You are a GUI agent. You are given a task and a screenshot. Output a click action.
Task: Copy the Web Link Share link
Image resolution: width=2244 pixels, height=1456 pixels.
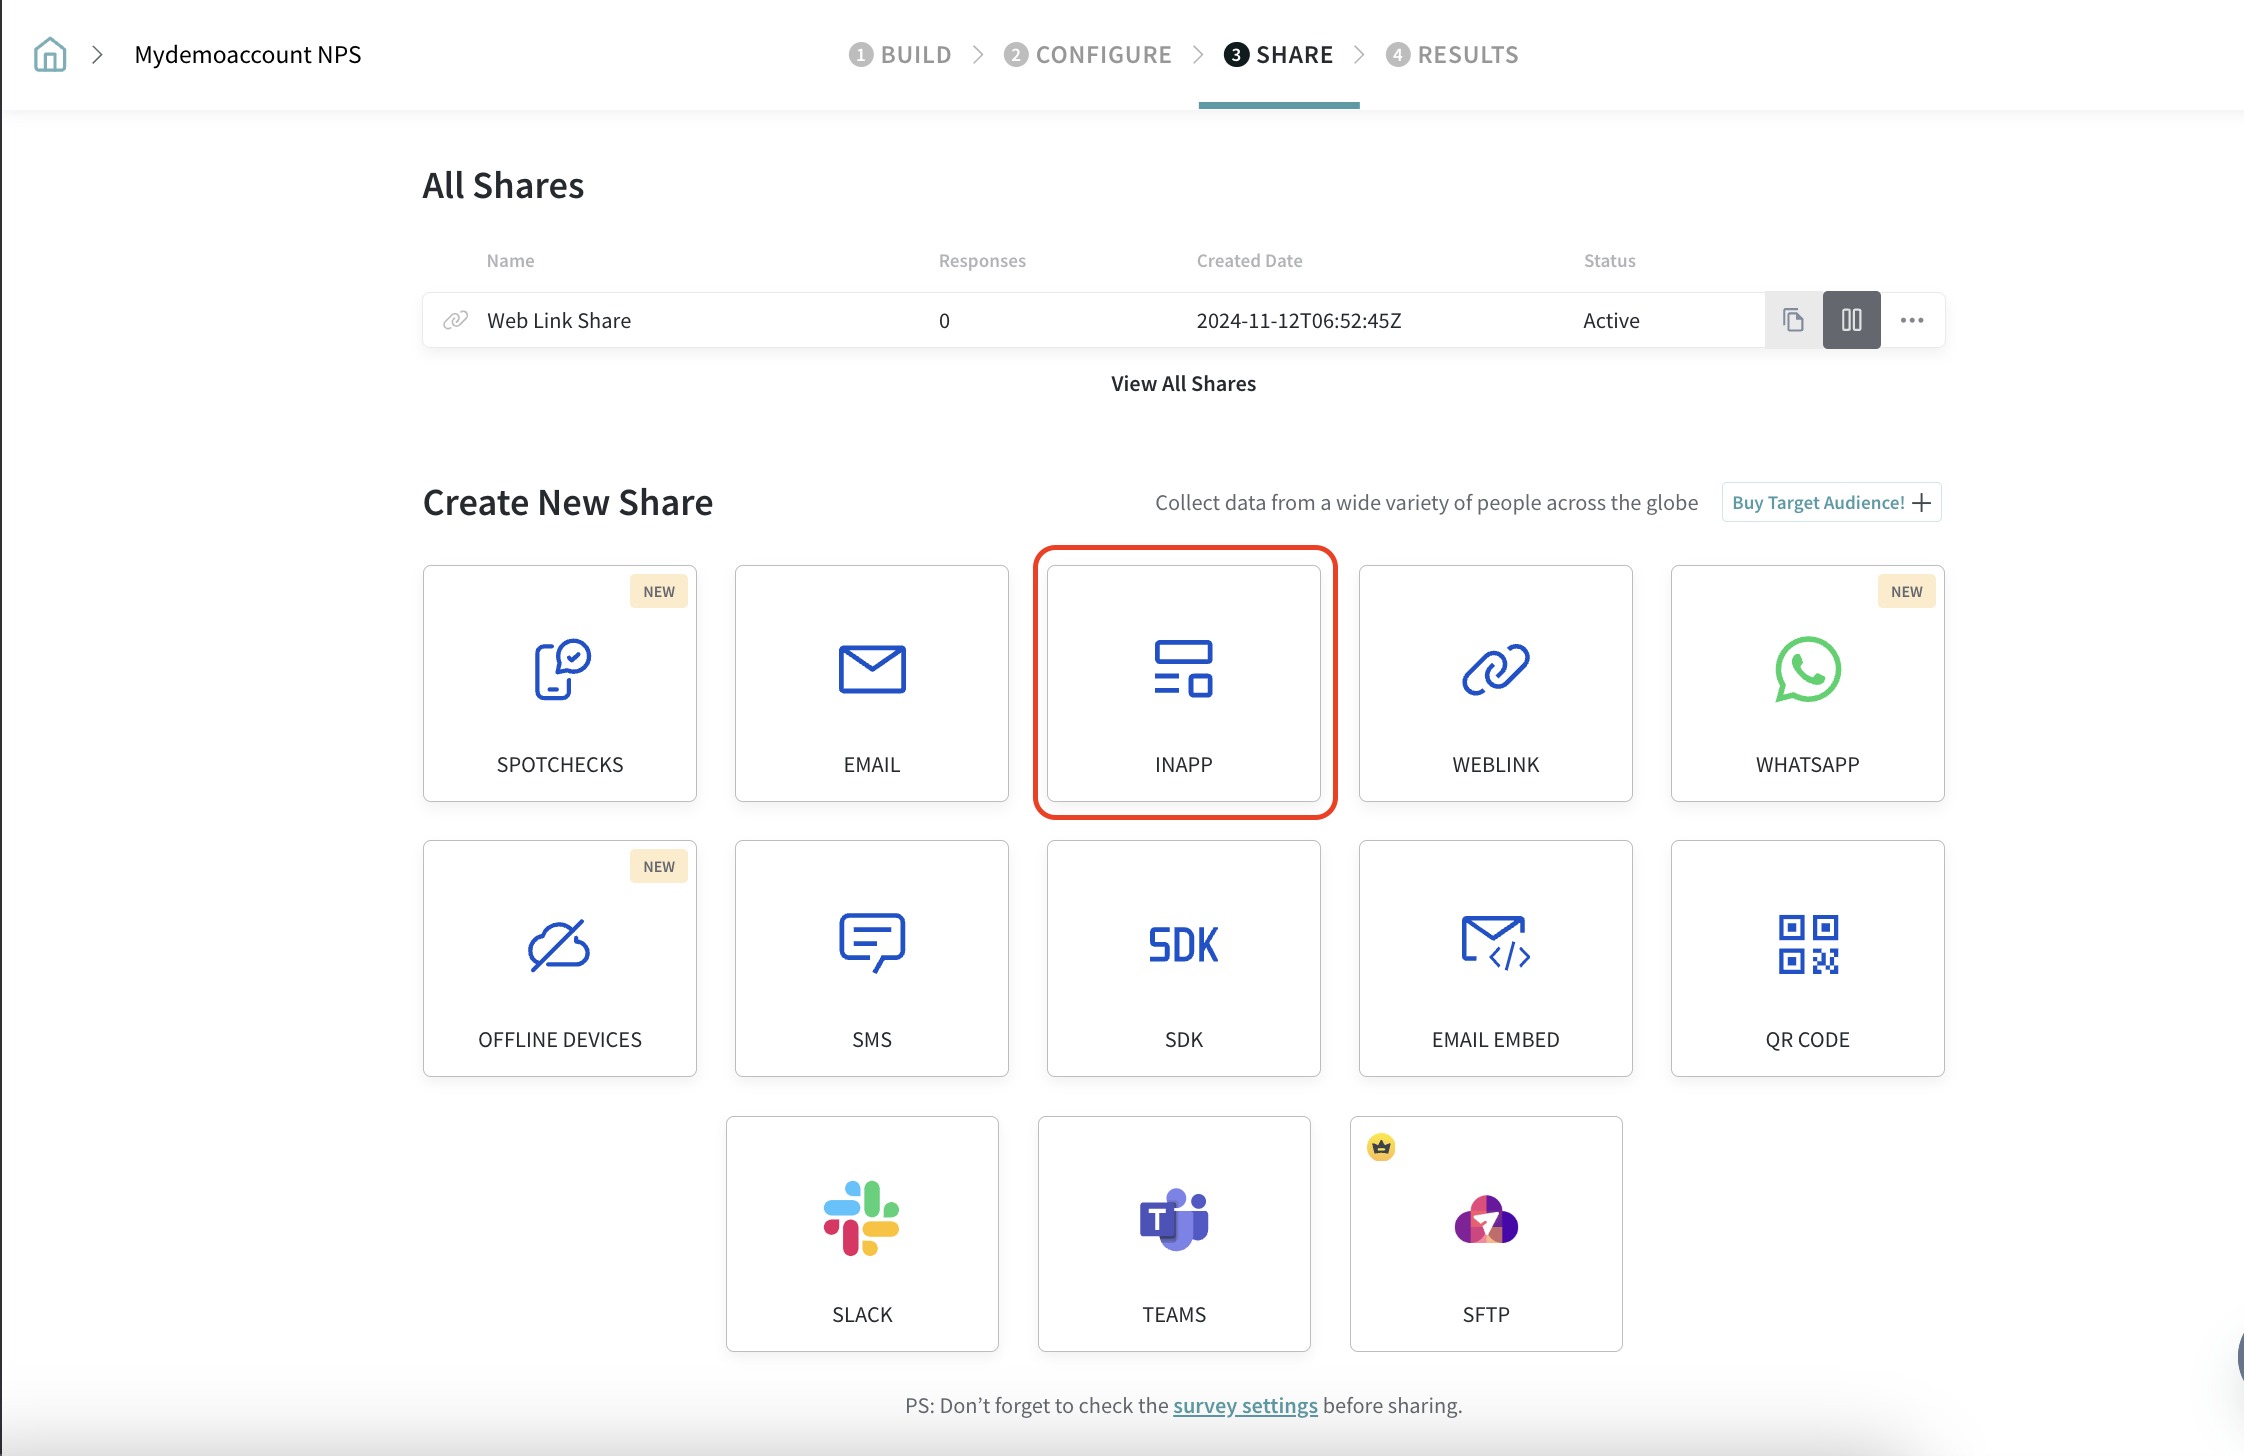(x=1793, y=320)
